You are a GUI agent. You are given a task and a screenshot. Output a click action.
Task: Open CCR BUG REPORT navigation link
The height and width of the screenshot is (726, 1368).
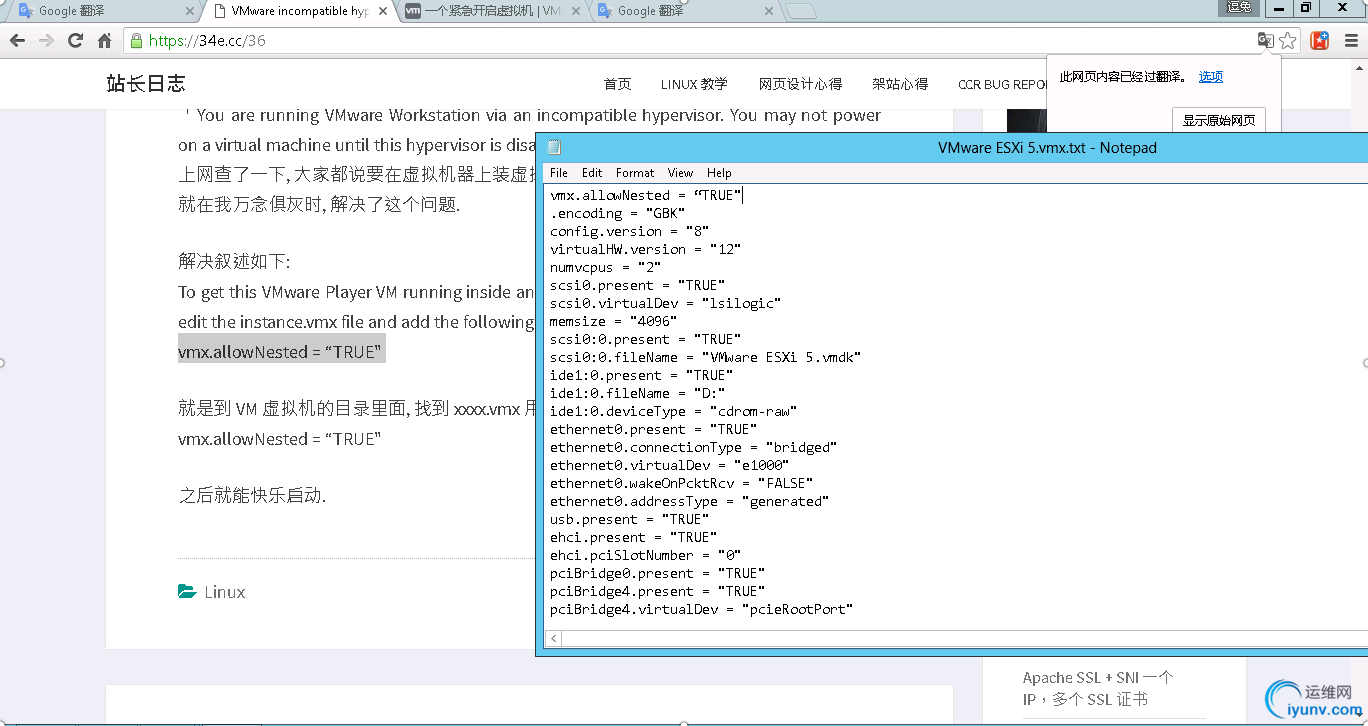coord(1002,84)
